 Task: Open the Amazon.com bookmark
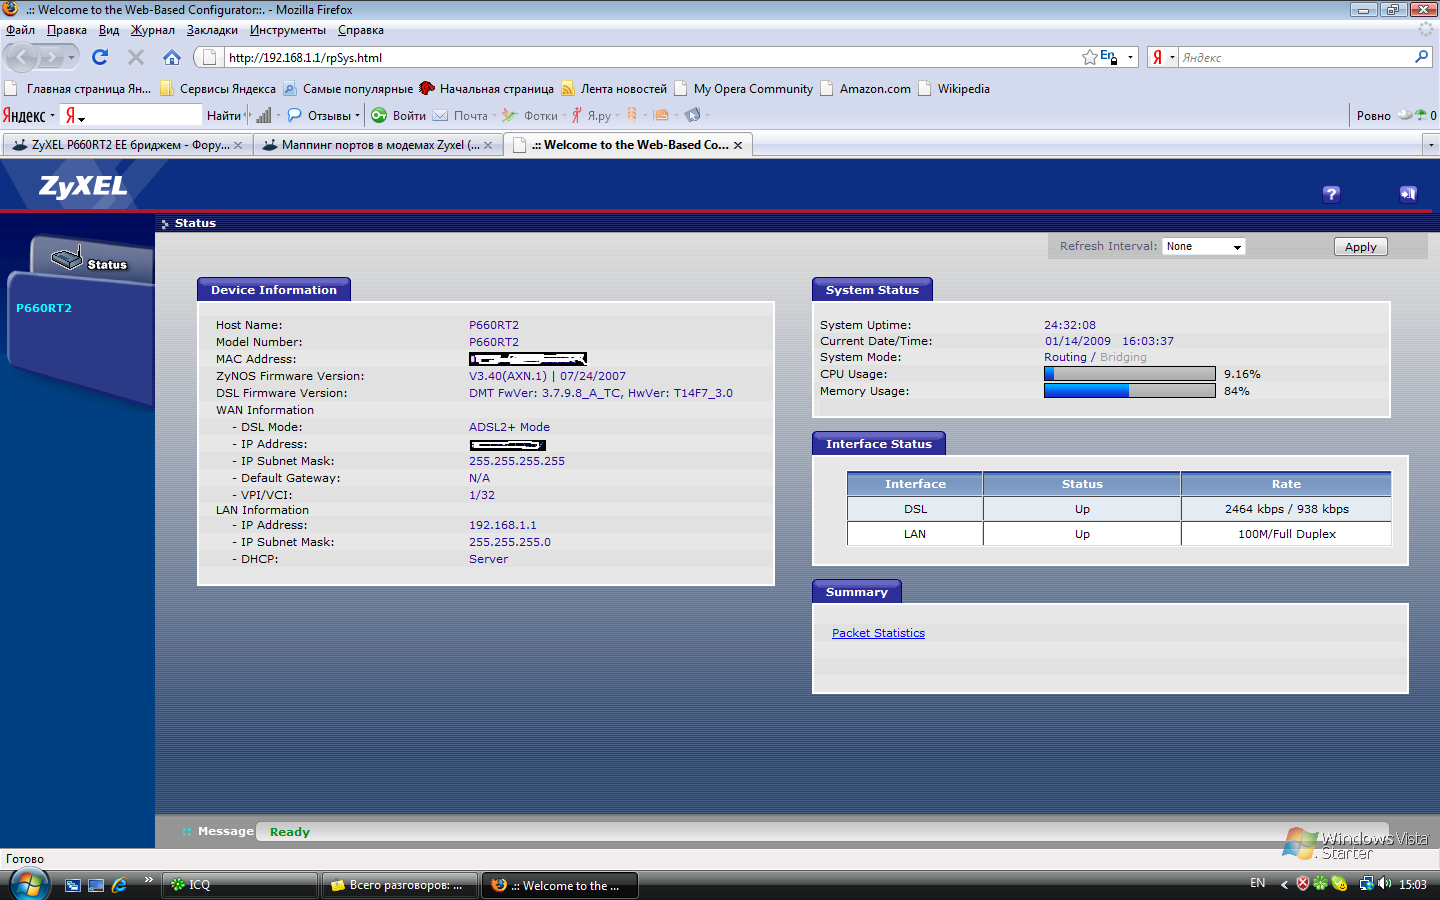point(866,89)
